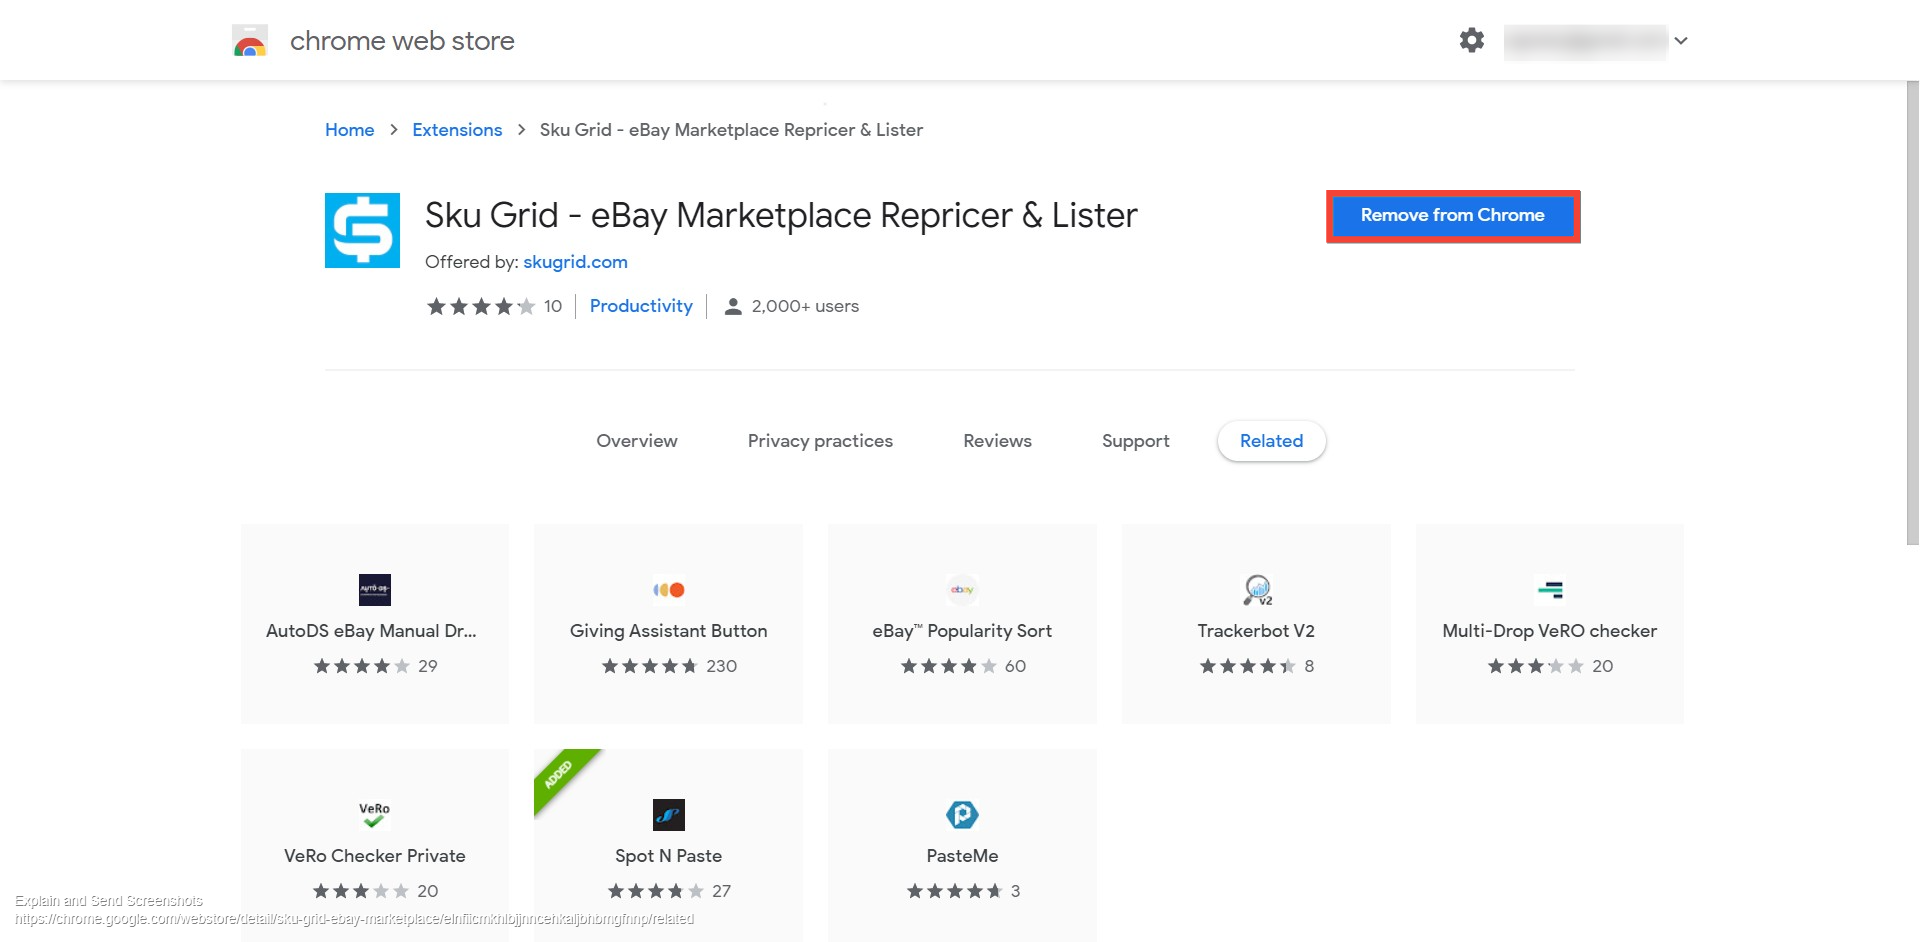This screenshot has width=1920, height=942.
Task: Open PasteMe extension title
Action: click(962, 856)
